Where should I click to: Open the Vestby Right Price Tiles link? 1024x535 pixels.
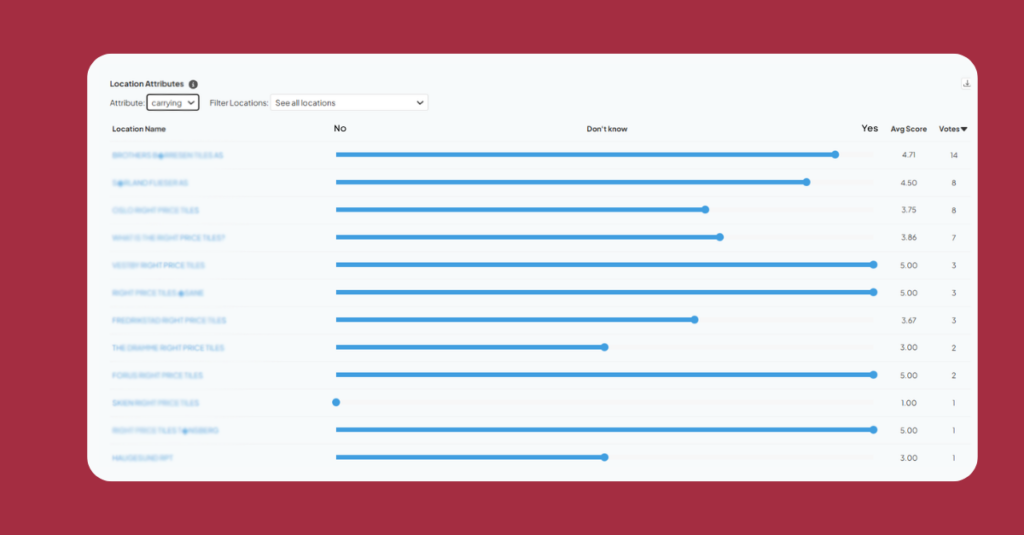point(159,265)
